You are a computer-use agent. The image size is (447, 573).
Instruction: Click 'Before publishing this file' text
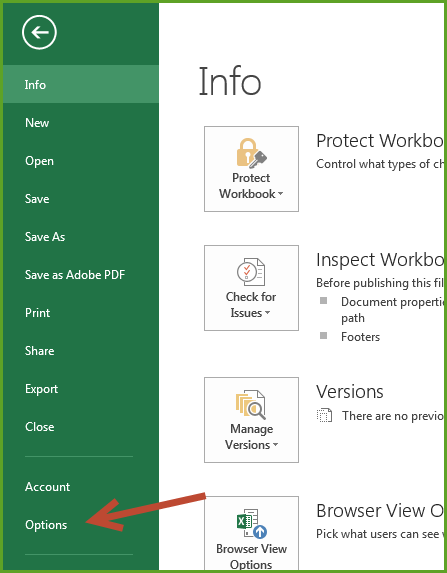coord(380,283)
